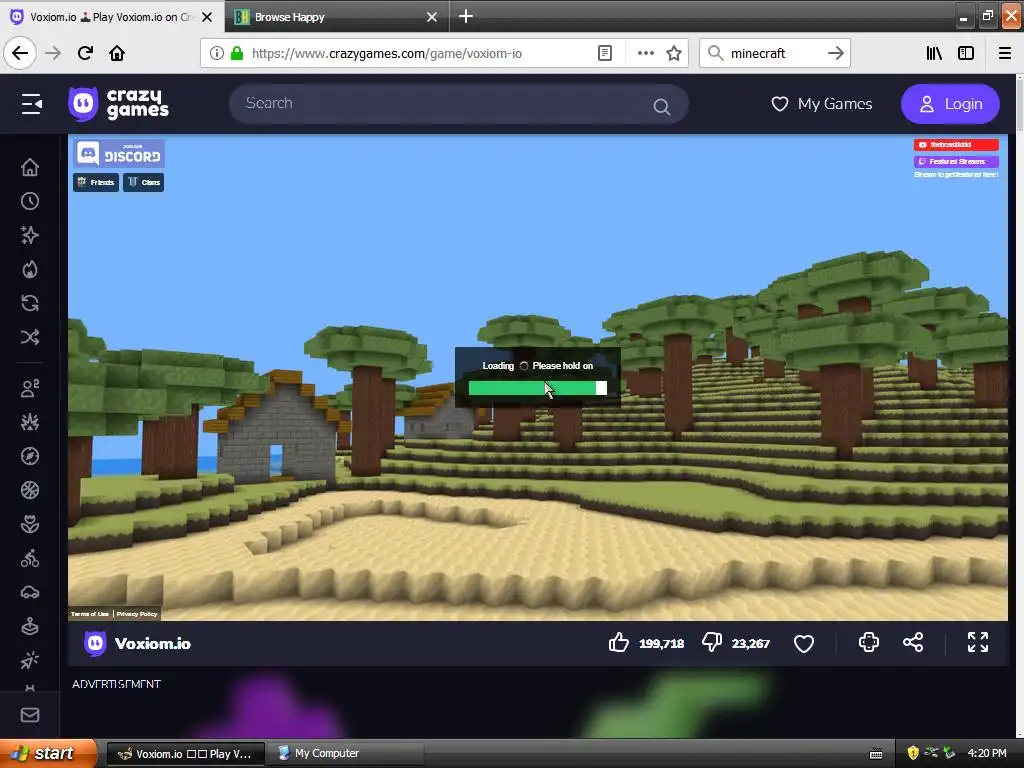Open the Windows start button
The height and width of the screenshot is (768, 1024).
pos(47,754)
